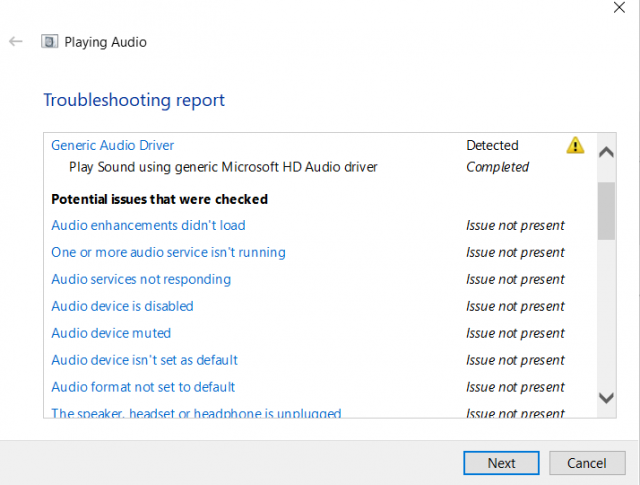Image resolution: width=640 pixels, height=485 pixels.
Task: Click 'Potential issues that were checked' heading
Action: click(x=159, y=199)
